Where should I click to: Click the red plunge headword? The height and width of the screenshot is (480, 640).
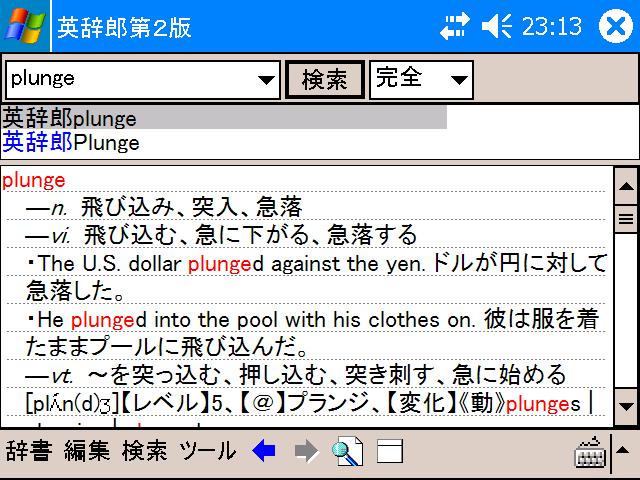point(33,180)
